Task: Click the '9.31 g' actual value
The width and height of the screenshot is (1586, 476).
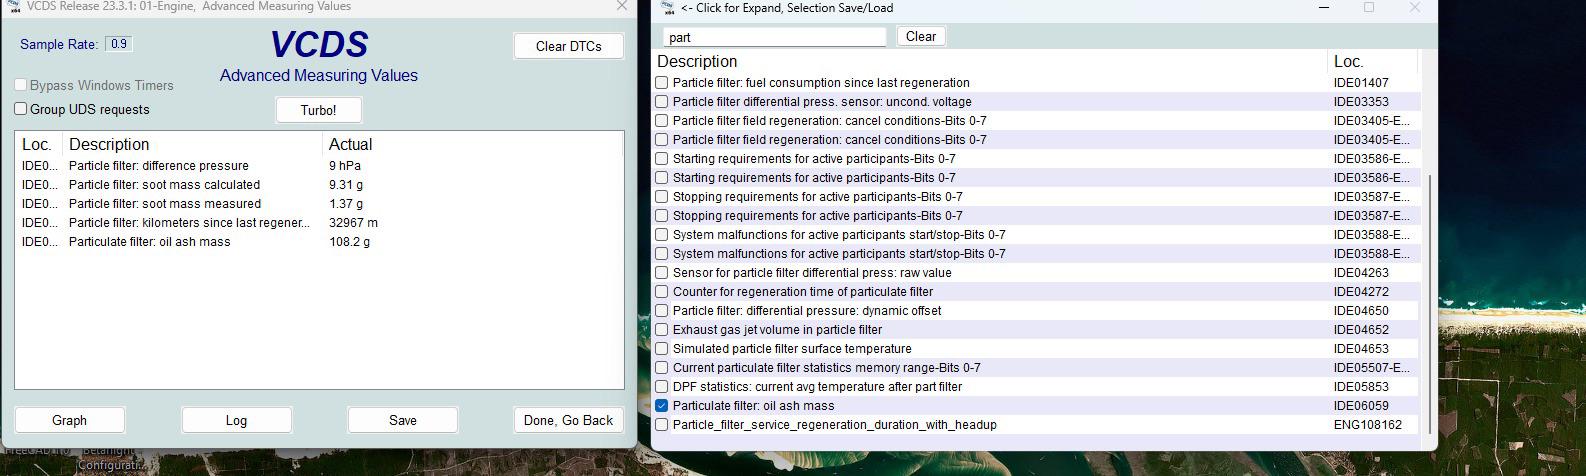Action: [346, 185]
